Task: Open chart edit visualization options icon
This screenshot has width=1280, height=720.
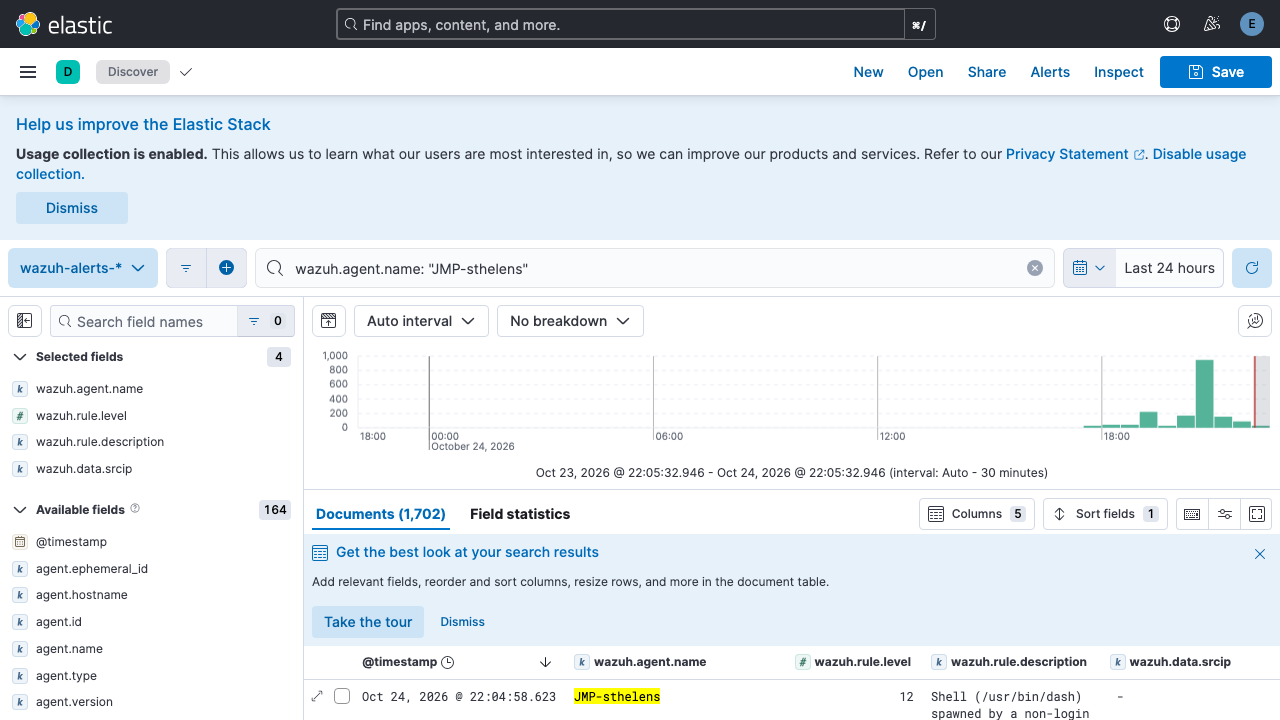Action: point(1255,321)
